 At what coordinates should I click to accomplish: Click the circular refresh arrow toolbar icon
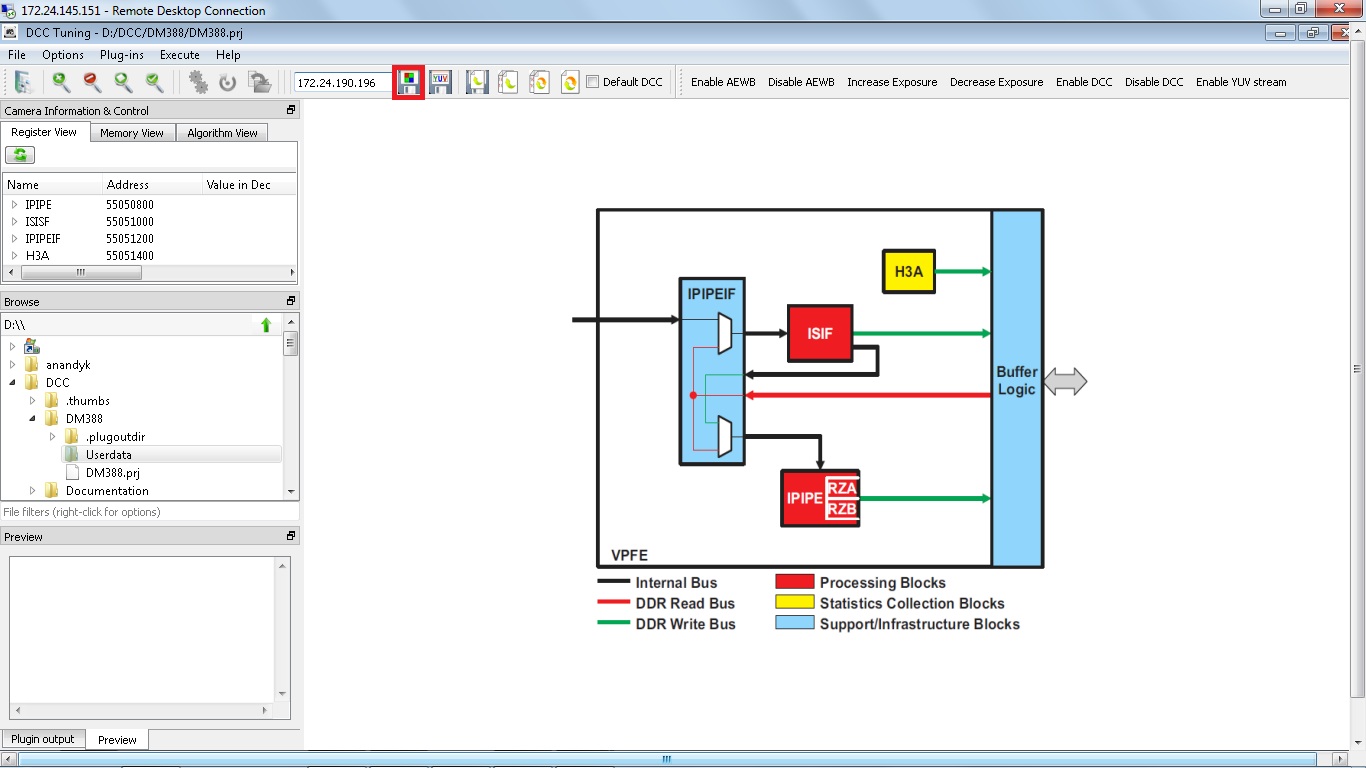click(x=228, y=82)
